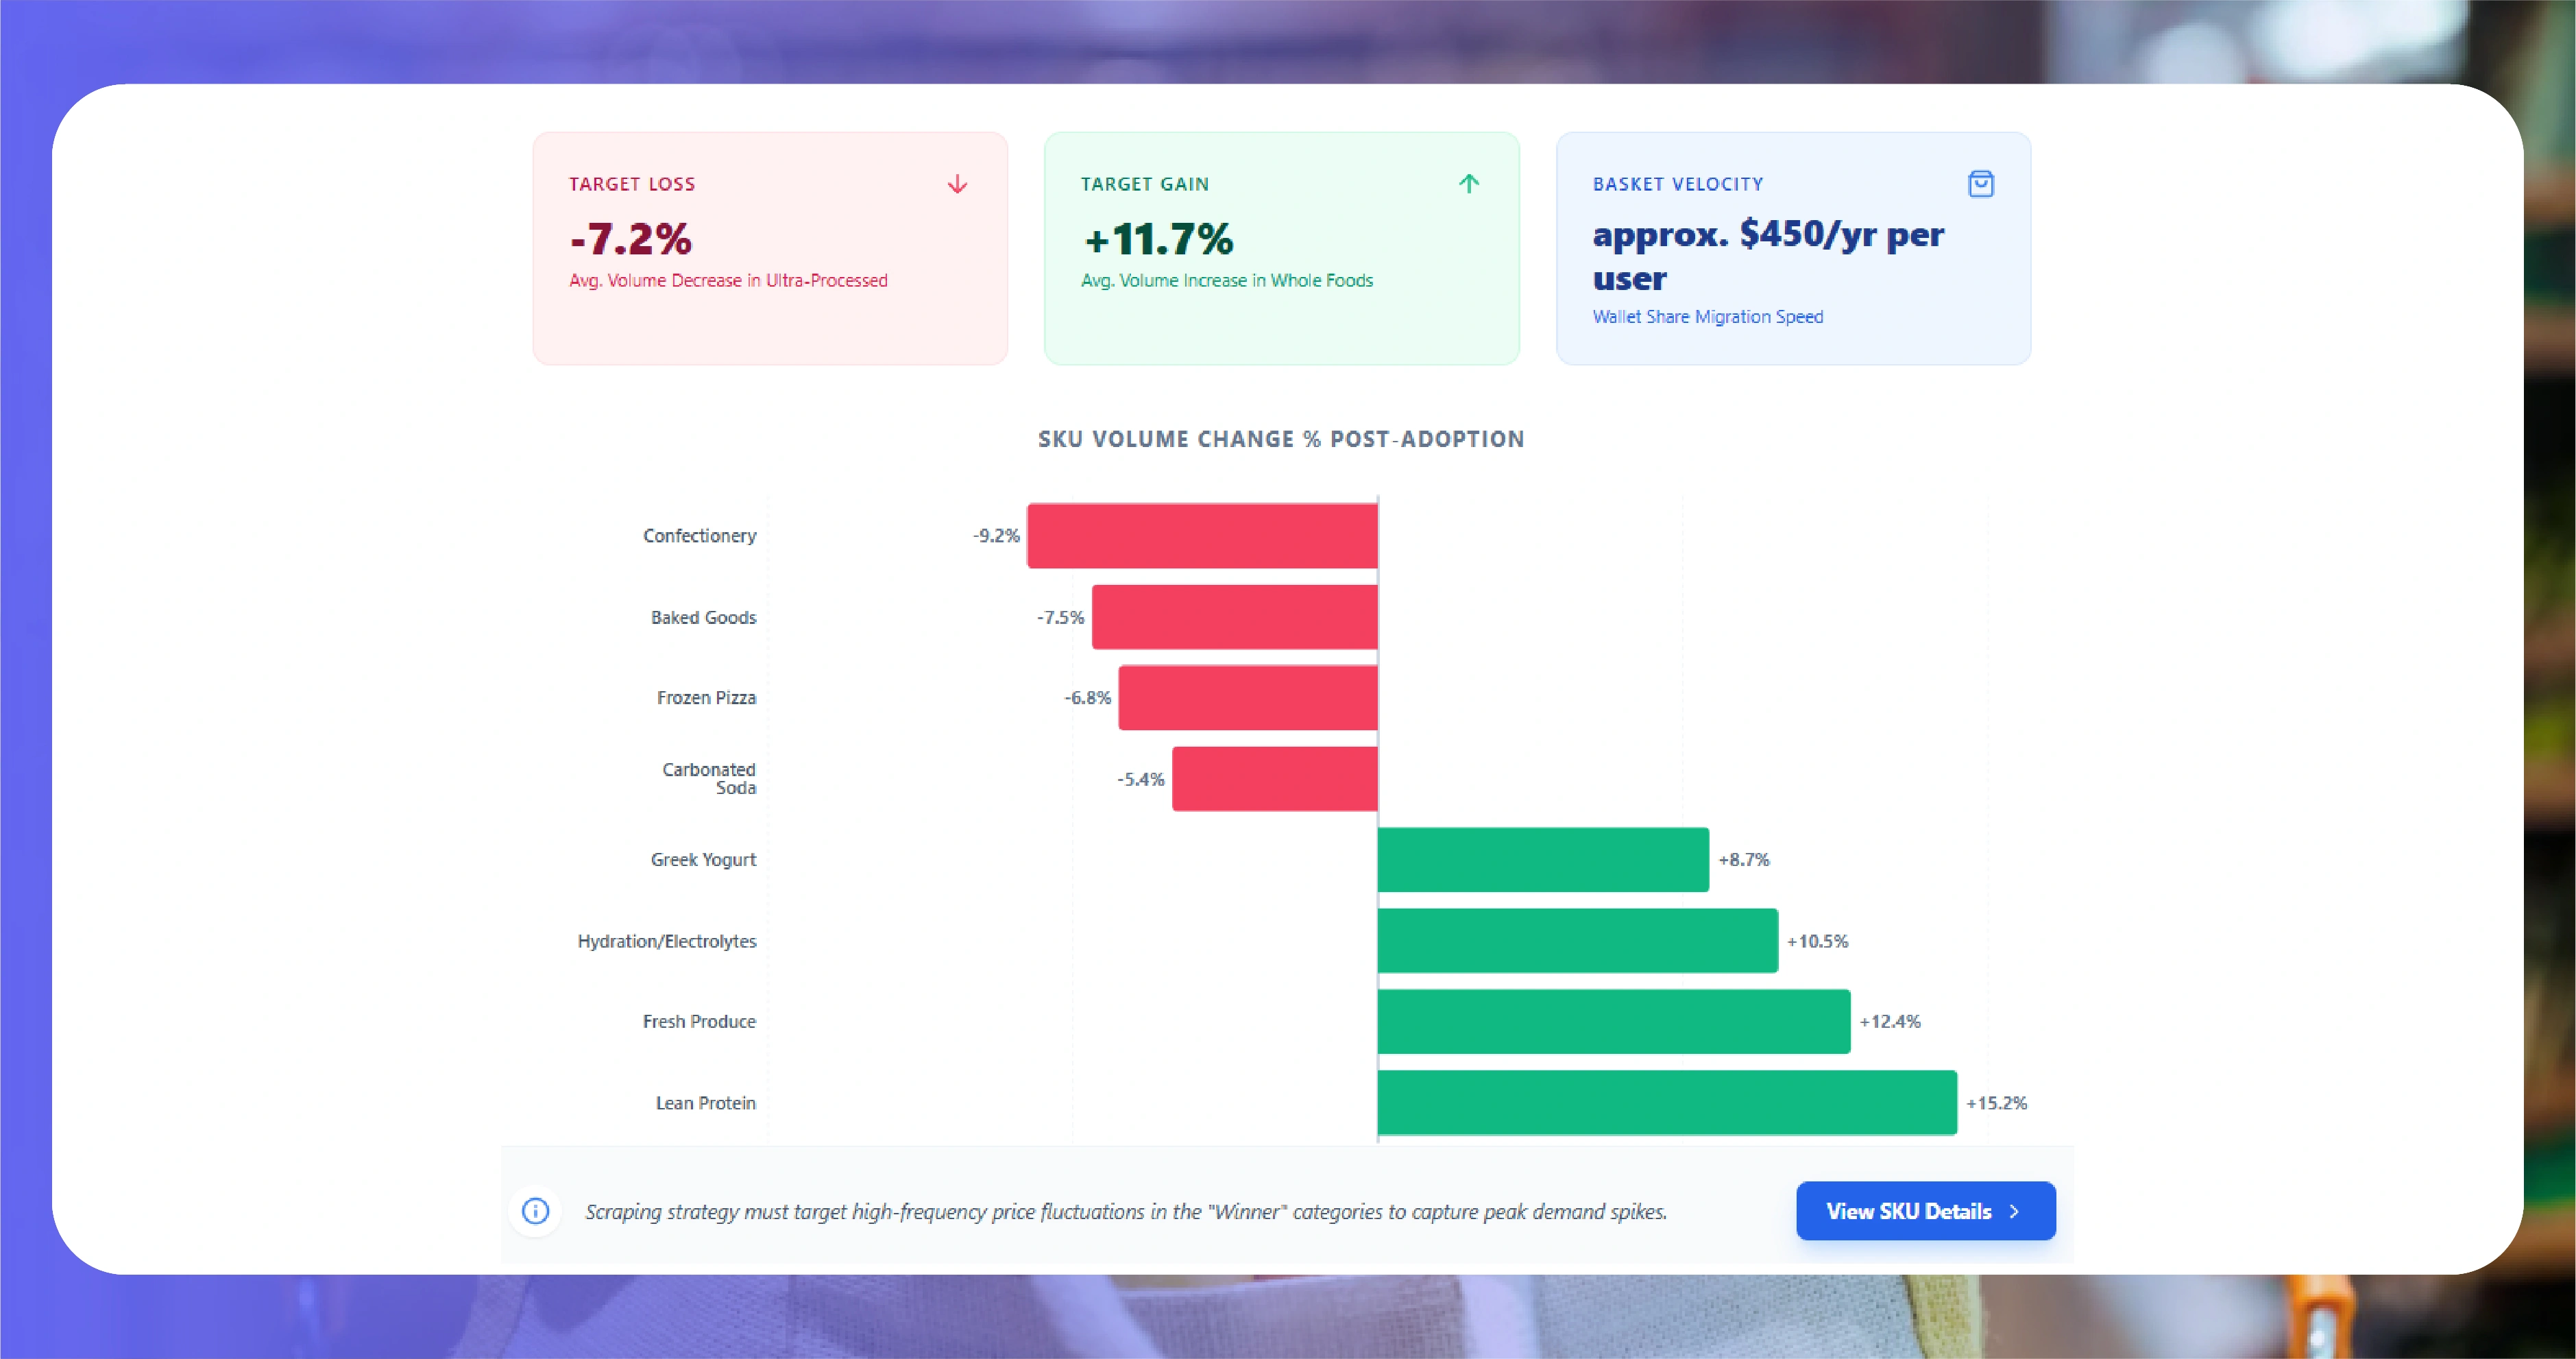
Task: Select the shopping bag icon on Basket Velocity card
Action: [1981, 184]
